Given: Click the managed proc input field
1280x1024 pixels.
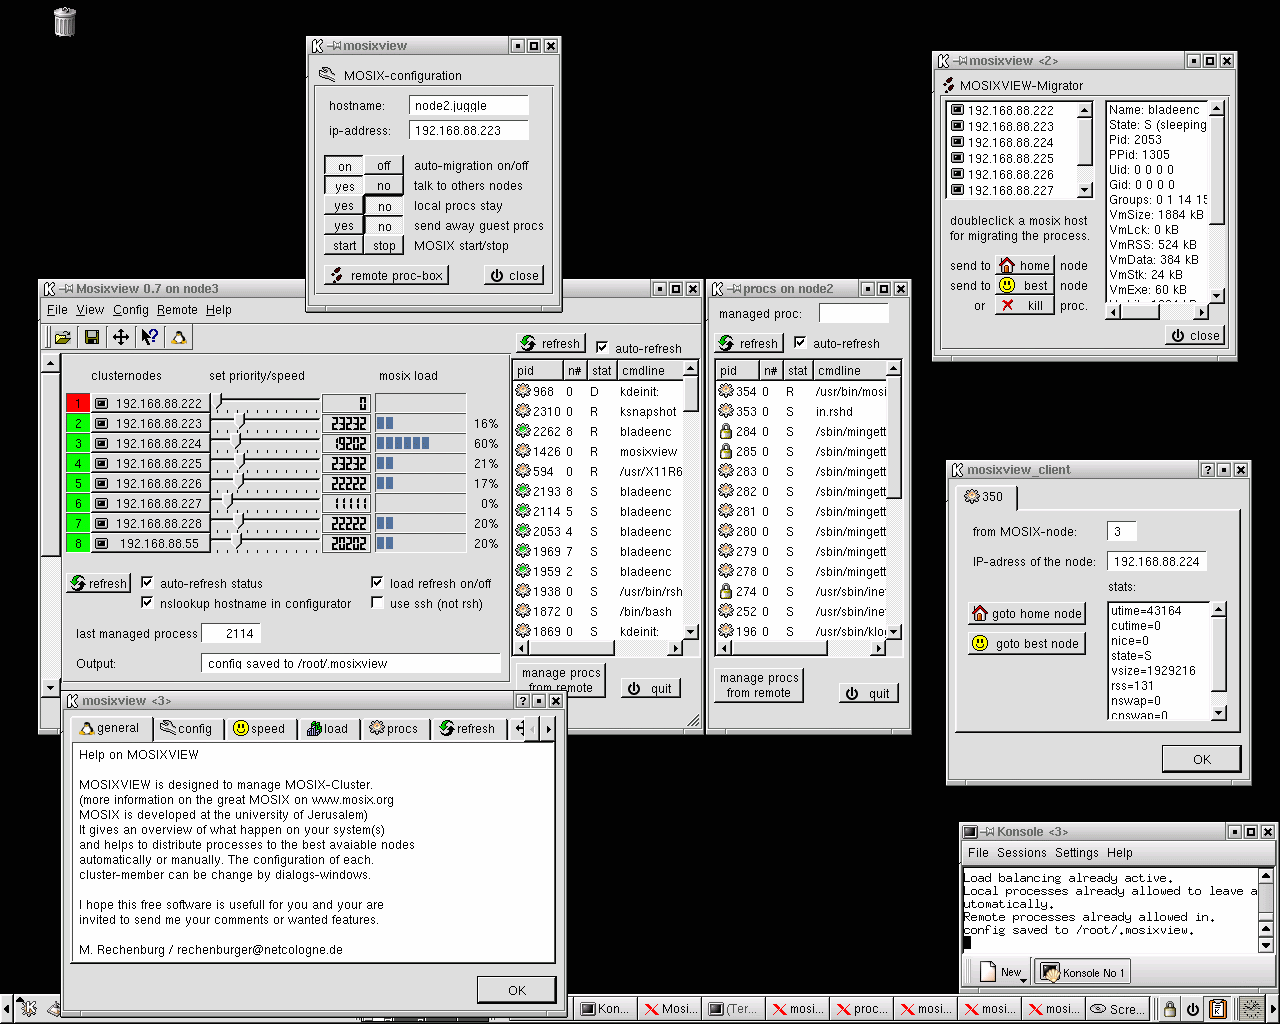Looking at the screenshot, I should [853, 313].
